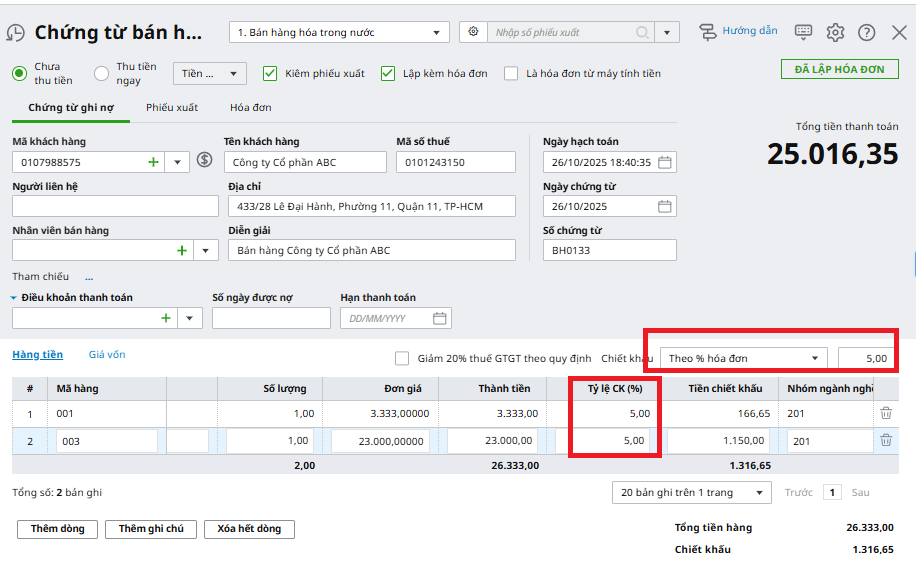Uncheck Kiêm phiếu xuất checkbox

click(269, 73)
